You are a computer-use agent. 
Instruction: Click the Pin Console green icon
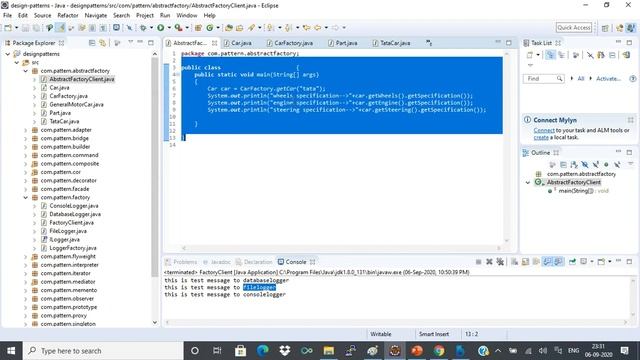pyautogui.click(x=572, y=262)
